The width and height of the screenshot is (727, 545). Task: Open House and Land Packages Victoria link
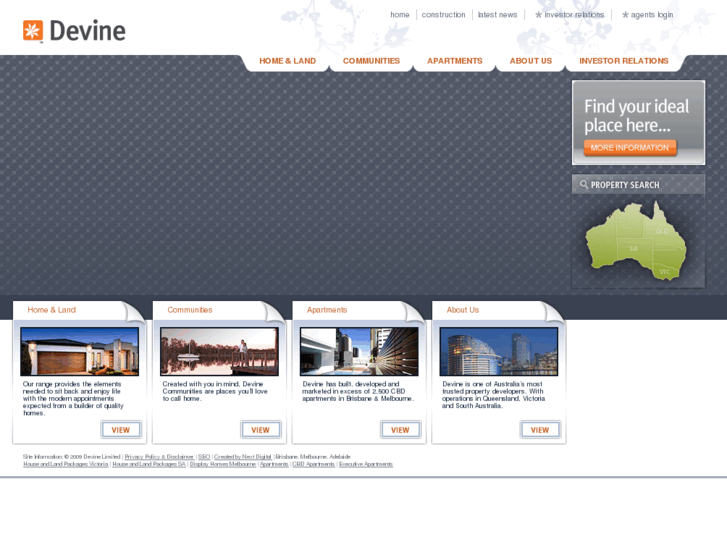(66, 464)
